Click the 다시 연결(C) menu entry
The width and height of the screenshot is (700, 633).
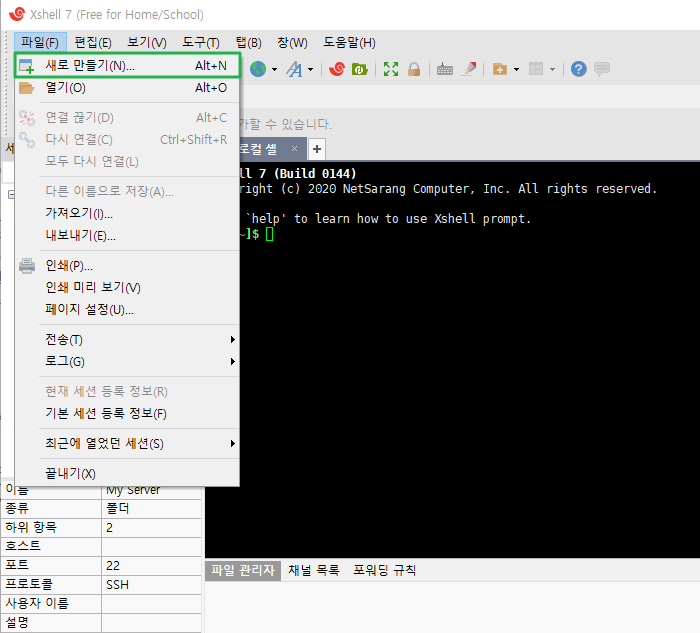(128, 140)
